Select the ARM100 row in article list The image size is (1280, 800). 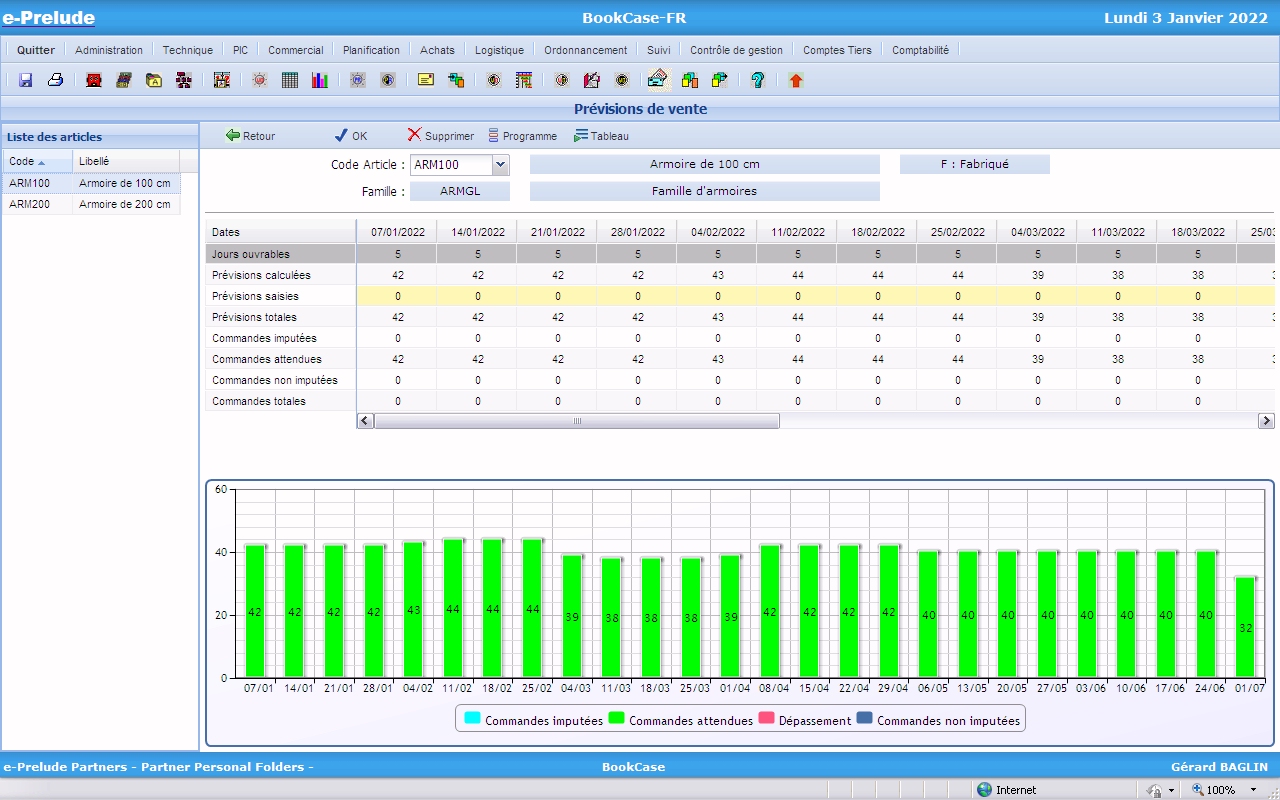91,183
